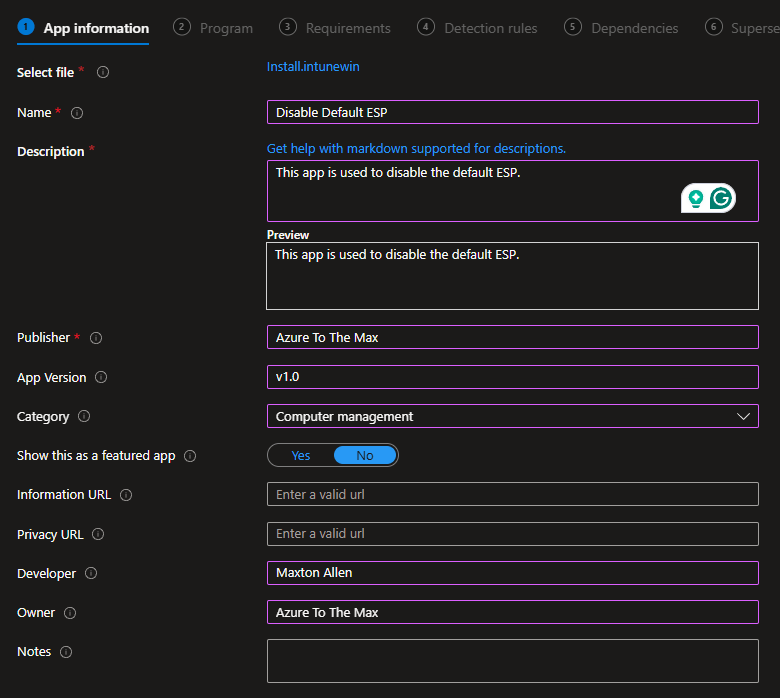Click the info icon next to Category
780x698 pixels.
click(x=84, y=417)
